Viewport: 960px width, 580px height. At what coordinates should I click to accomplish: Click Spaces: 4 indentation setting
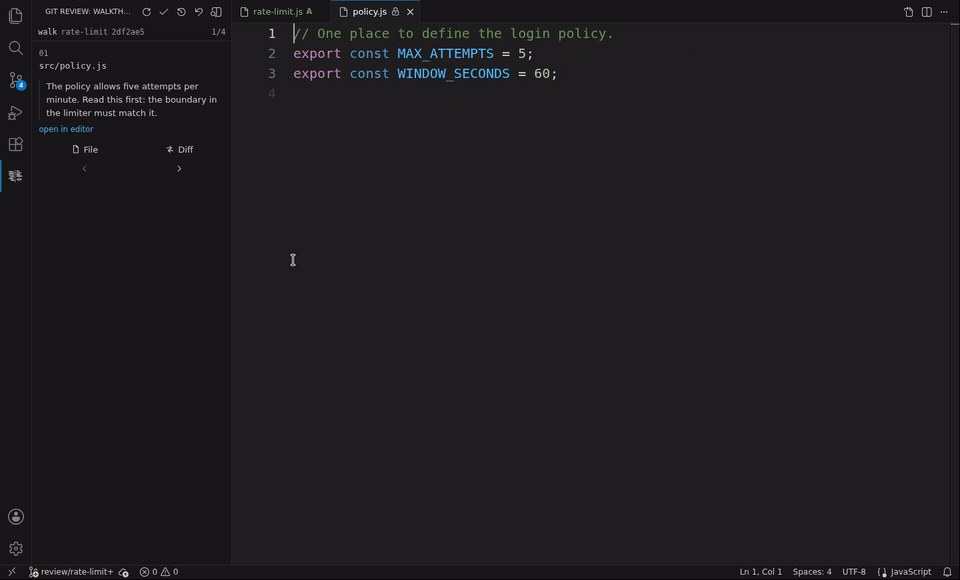click(x=812, y=571)
